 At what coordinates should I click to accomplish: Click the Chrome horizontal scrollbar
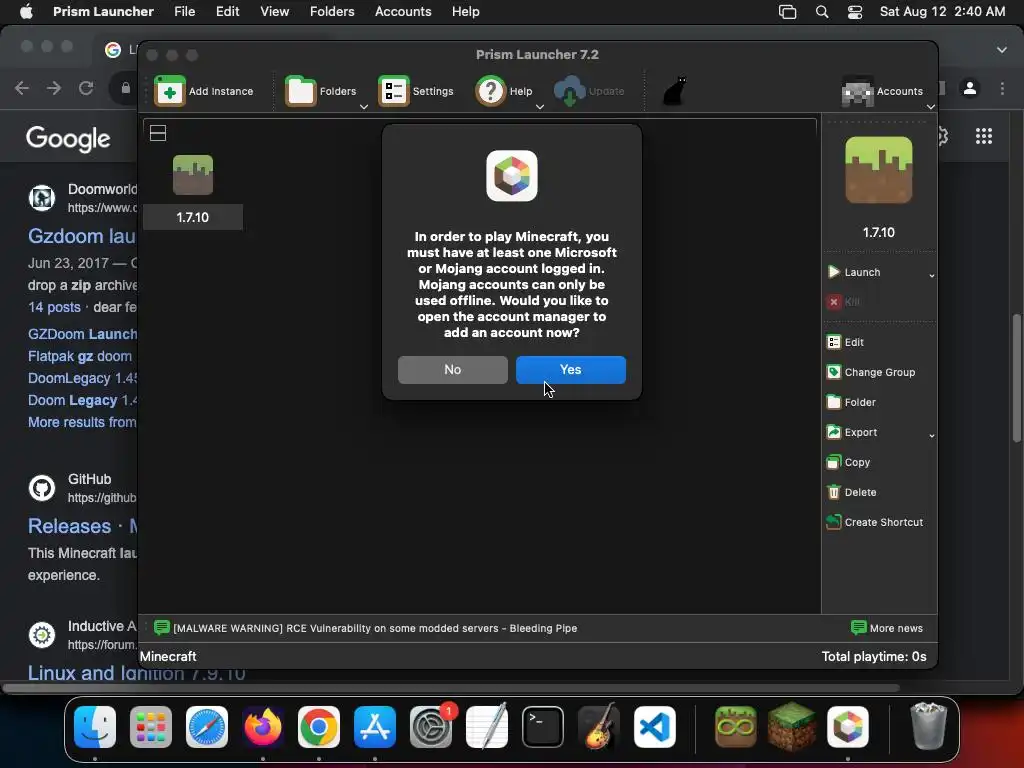(451, 688)
